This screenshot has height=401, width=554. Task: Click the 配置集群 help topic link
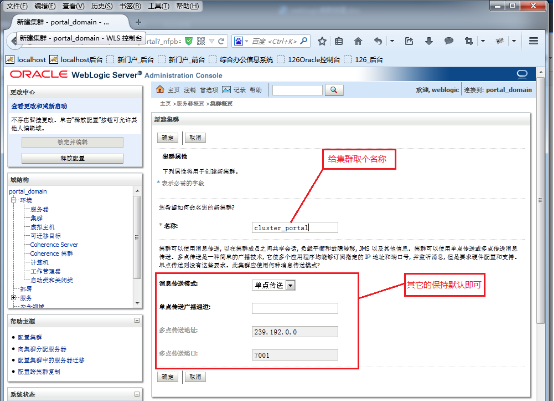30,337
